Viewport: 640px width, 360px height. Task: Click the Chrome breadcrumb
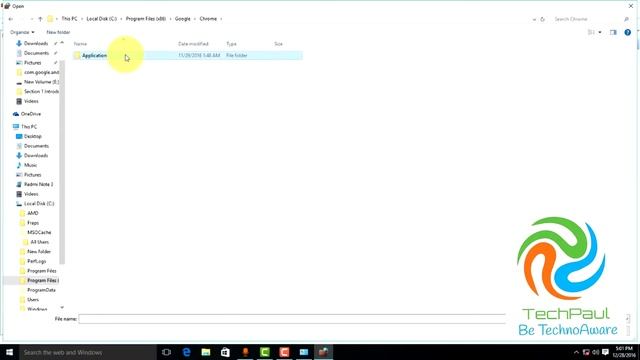tap(208, 19)
